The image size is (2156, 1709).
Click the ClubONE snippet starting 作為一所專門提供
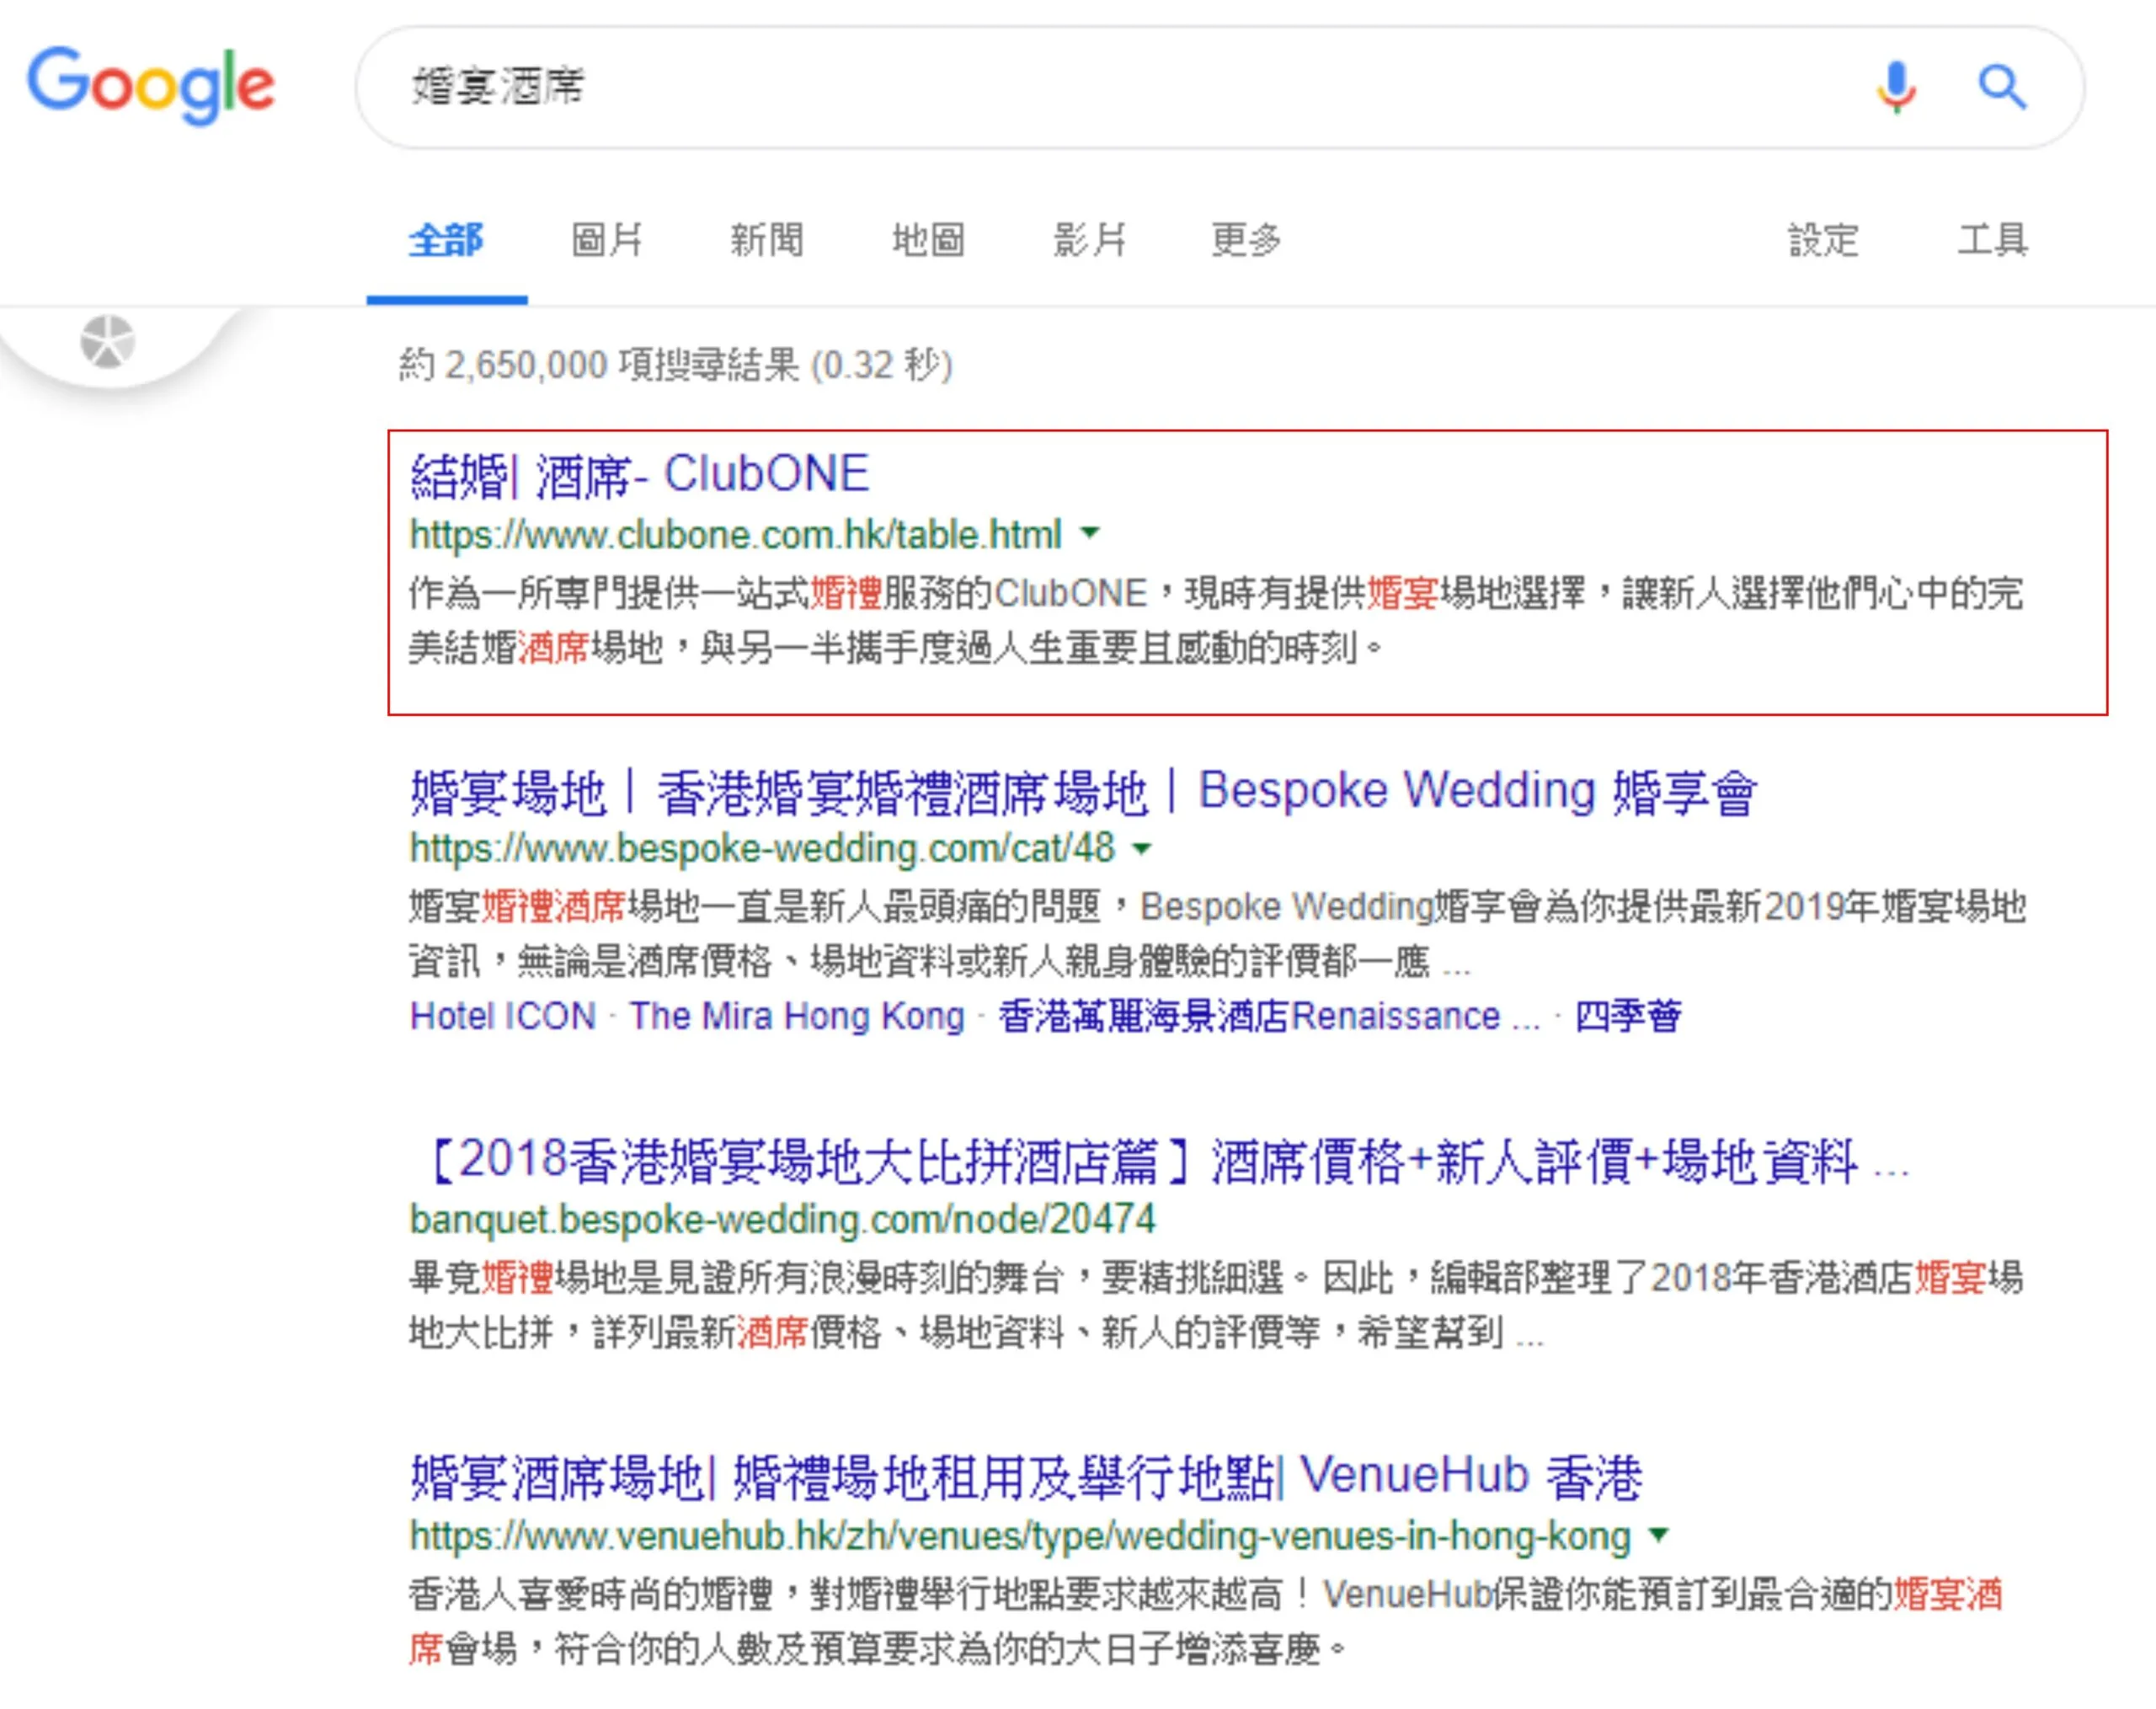(1216, 621)
